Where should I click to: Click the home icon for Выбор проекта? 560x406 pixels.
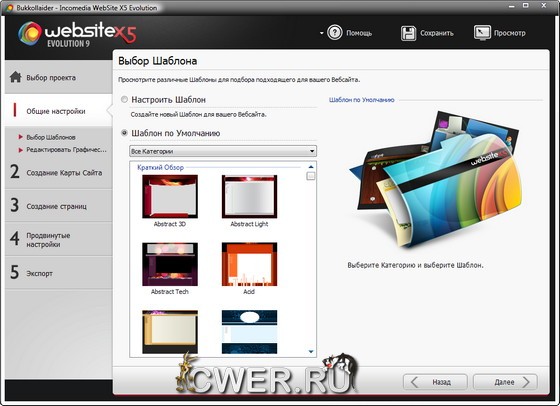(15, 77)
